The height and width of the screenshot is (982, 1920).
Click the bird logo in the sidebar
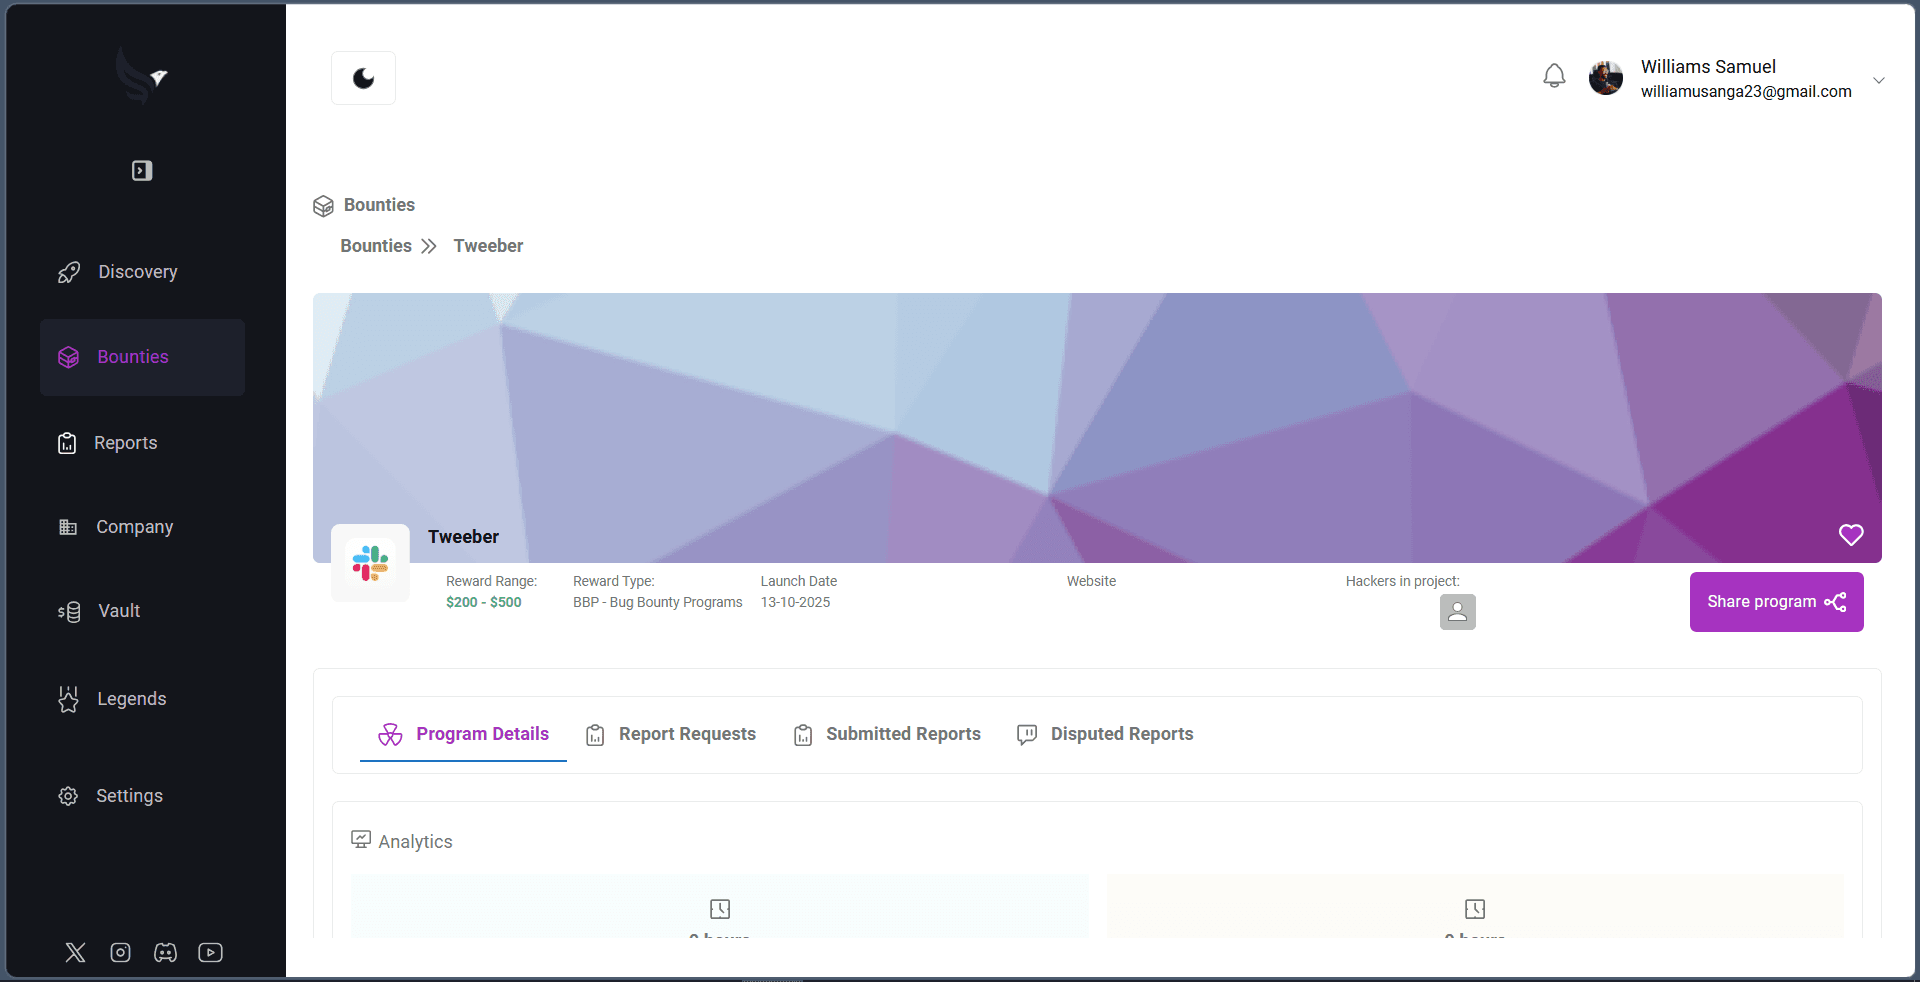(x=142, y=76)
